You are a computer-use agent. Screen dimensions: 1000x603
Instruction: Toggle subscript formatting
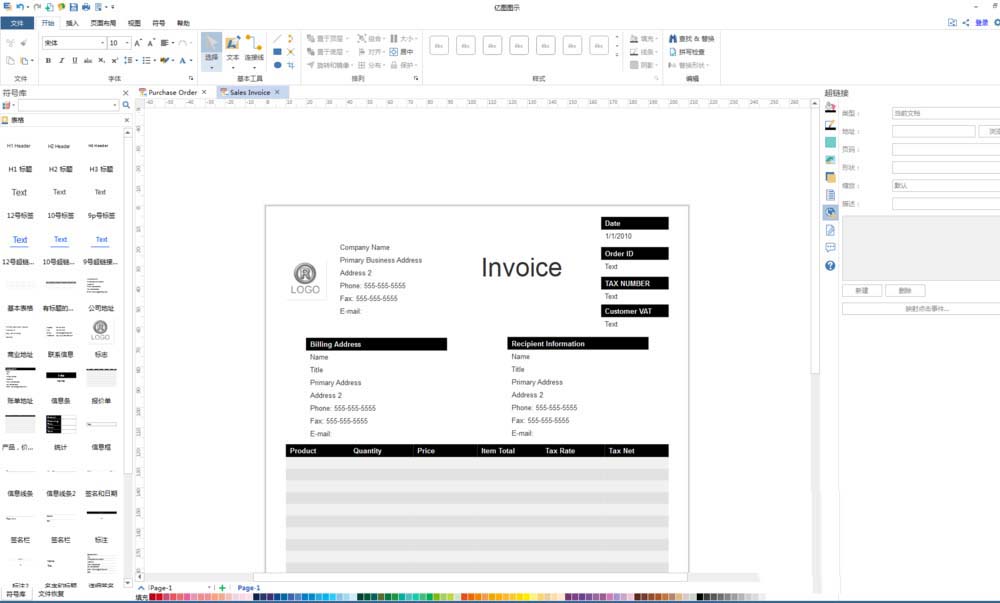101,61
